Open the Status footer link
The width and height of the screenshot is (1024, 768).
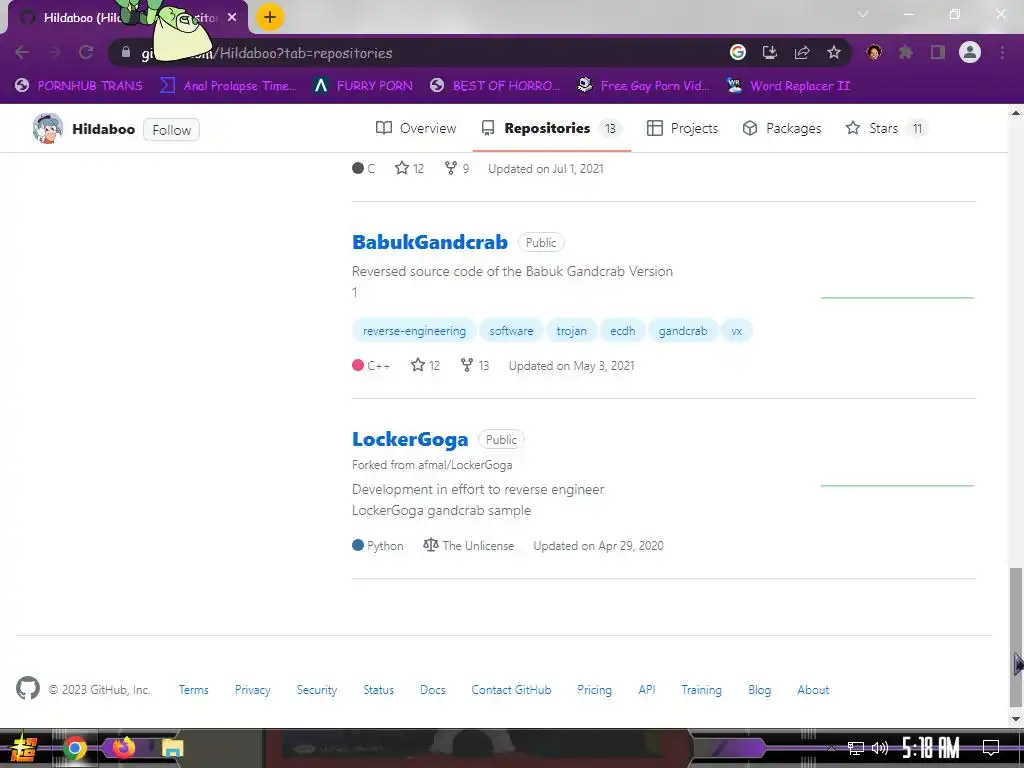coord(379,690)
